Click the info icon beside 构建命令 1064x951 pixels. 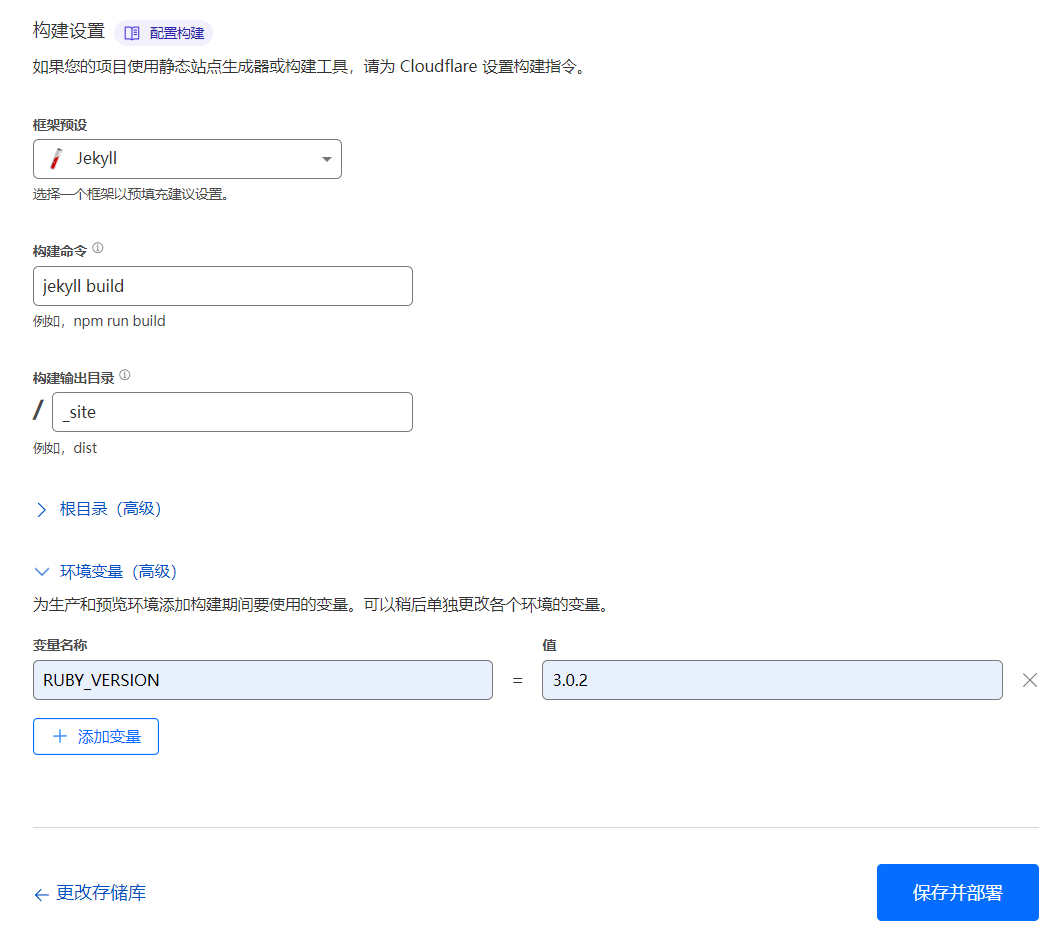pyautogui.click(x=98, y=248)
